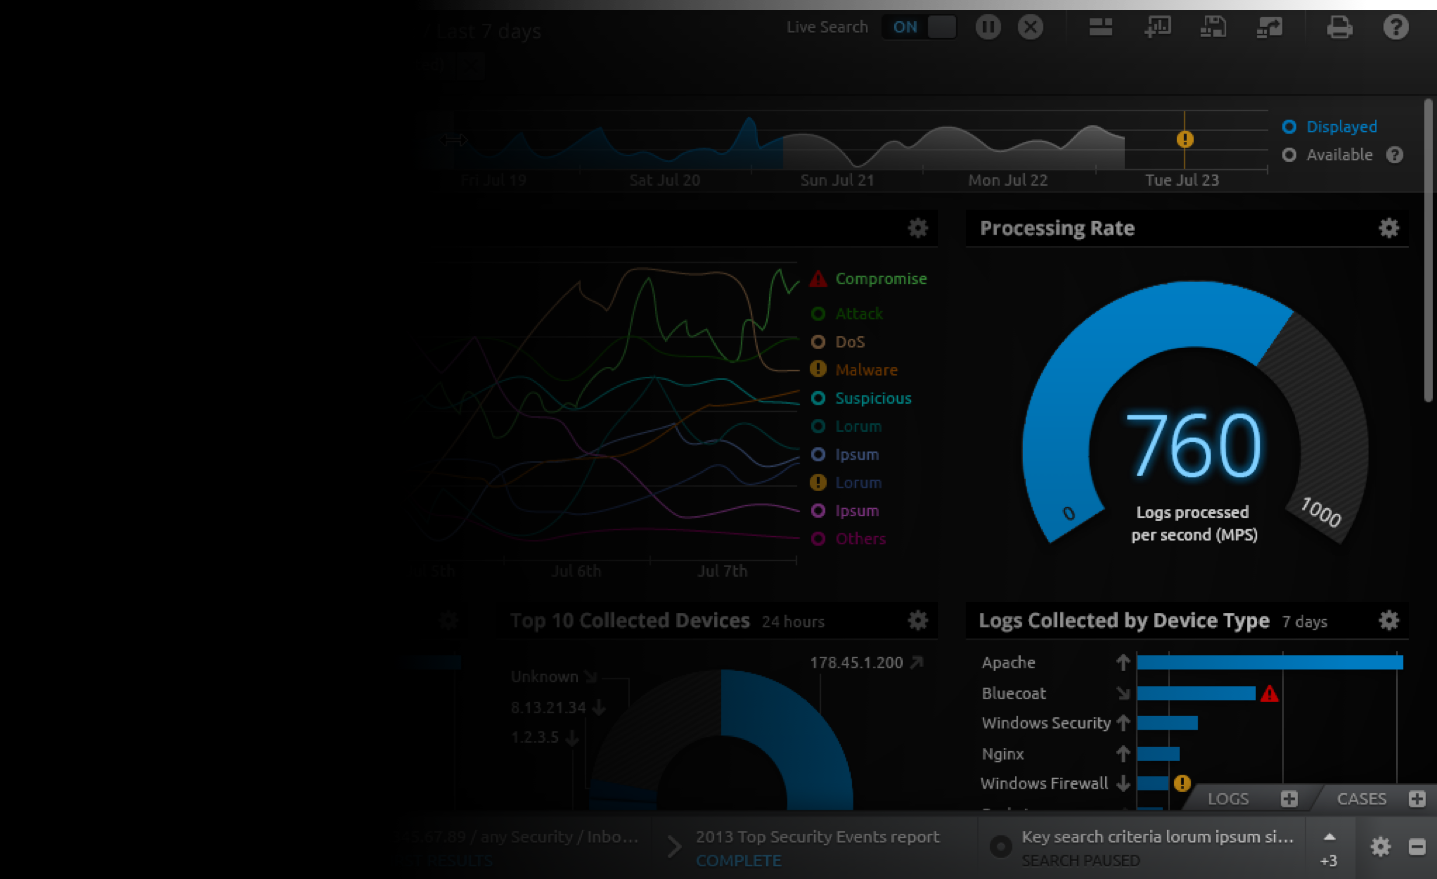Click the up arrow next to Apache

click(1123, 662)
